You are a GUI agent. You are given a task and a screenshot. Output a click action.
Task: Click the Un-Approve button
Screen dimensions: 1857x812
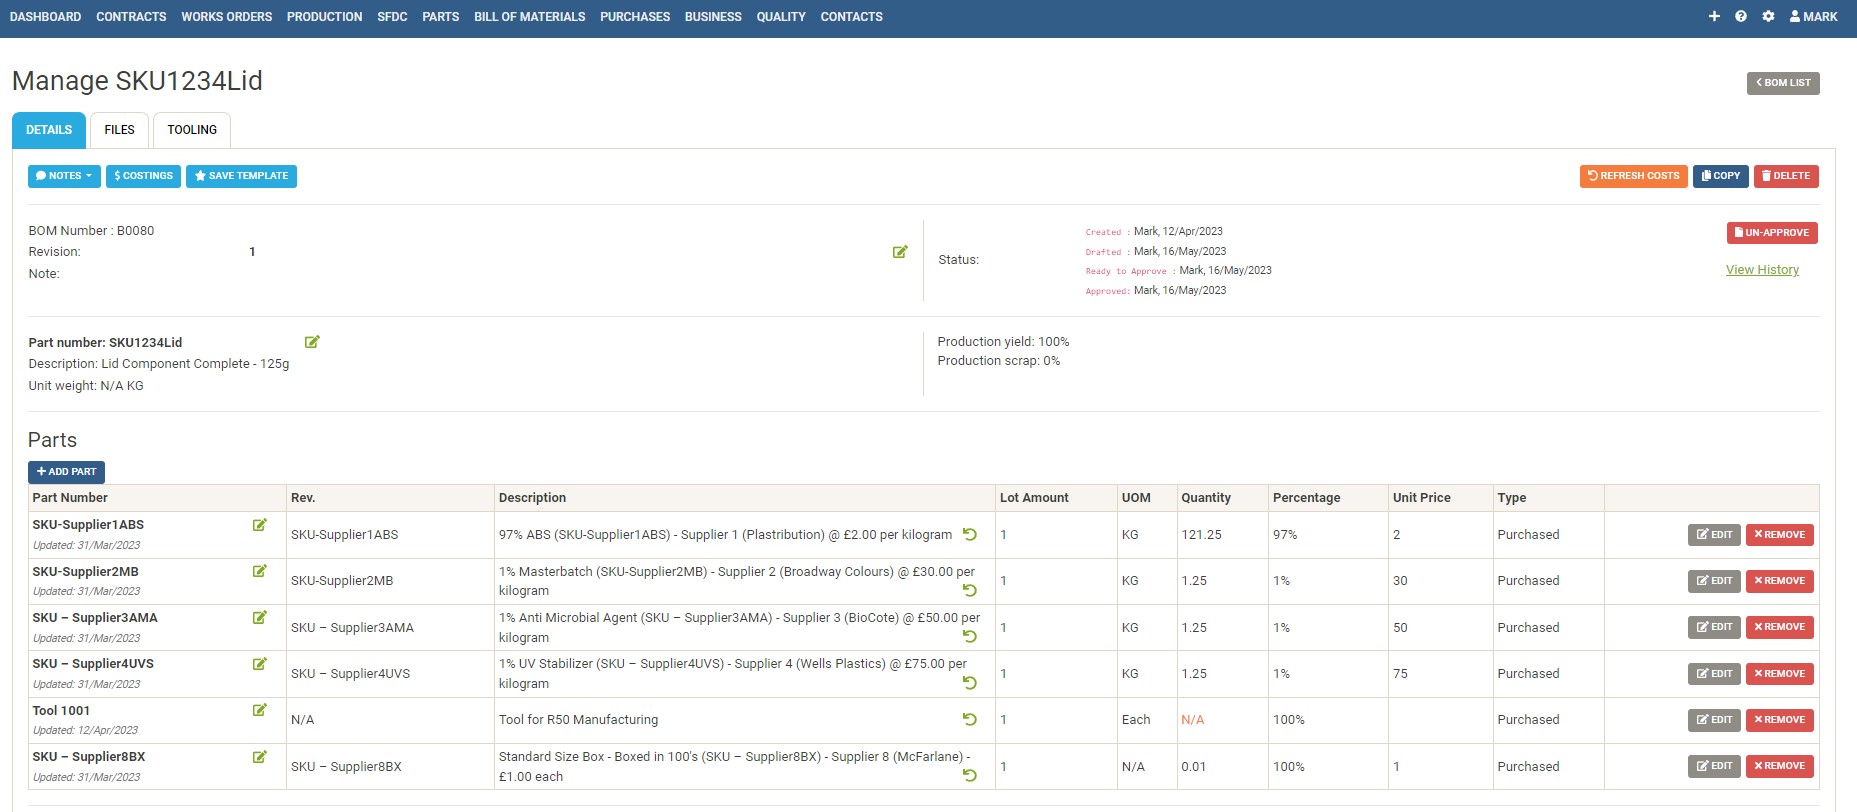pyautogui.click(x=1771, y=233)
